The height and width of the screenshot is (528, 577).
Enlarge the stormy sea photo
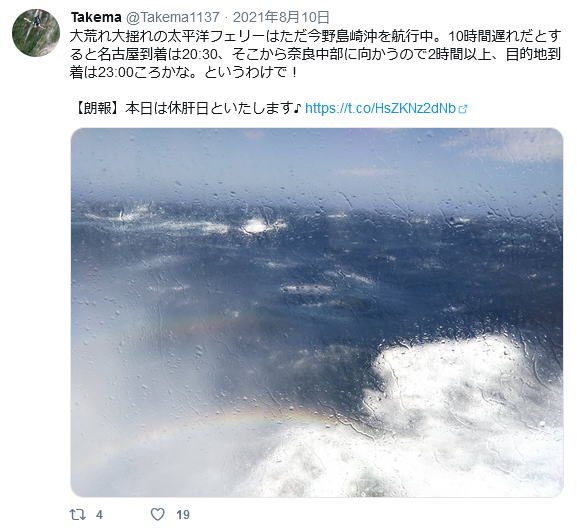[317, 312]
